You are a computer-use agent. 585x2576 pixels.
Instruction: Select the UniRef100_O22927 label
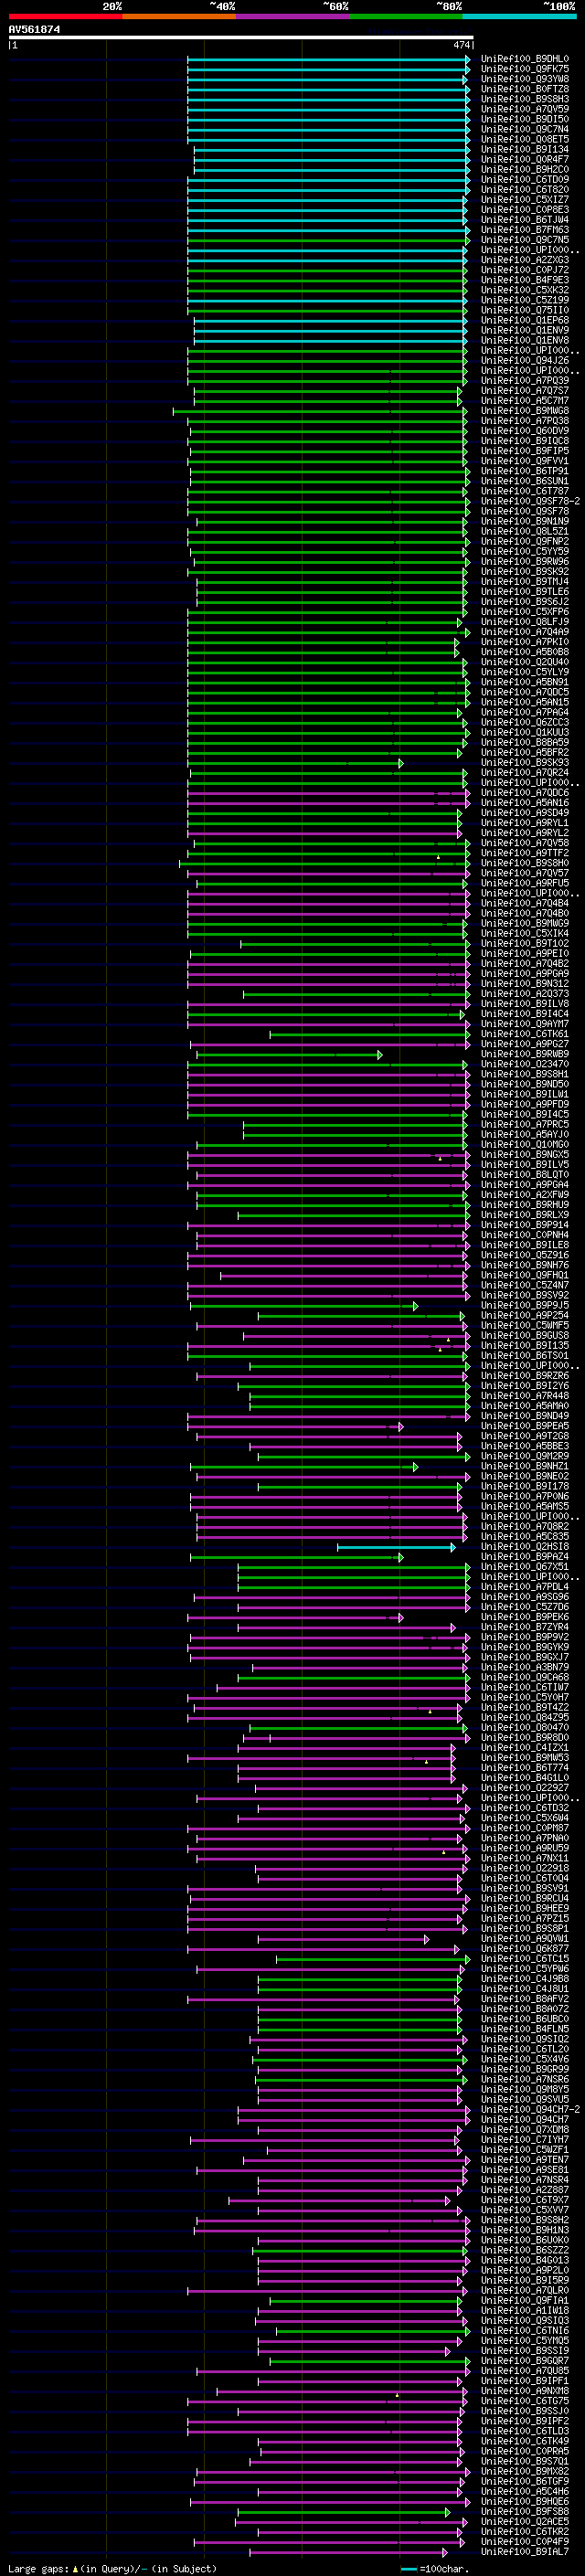pos(524,1788)
